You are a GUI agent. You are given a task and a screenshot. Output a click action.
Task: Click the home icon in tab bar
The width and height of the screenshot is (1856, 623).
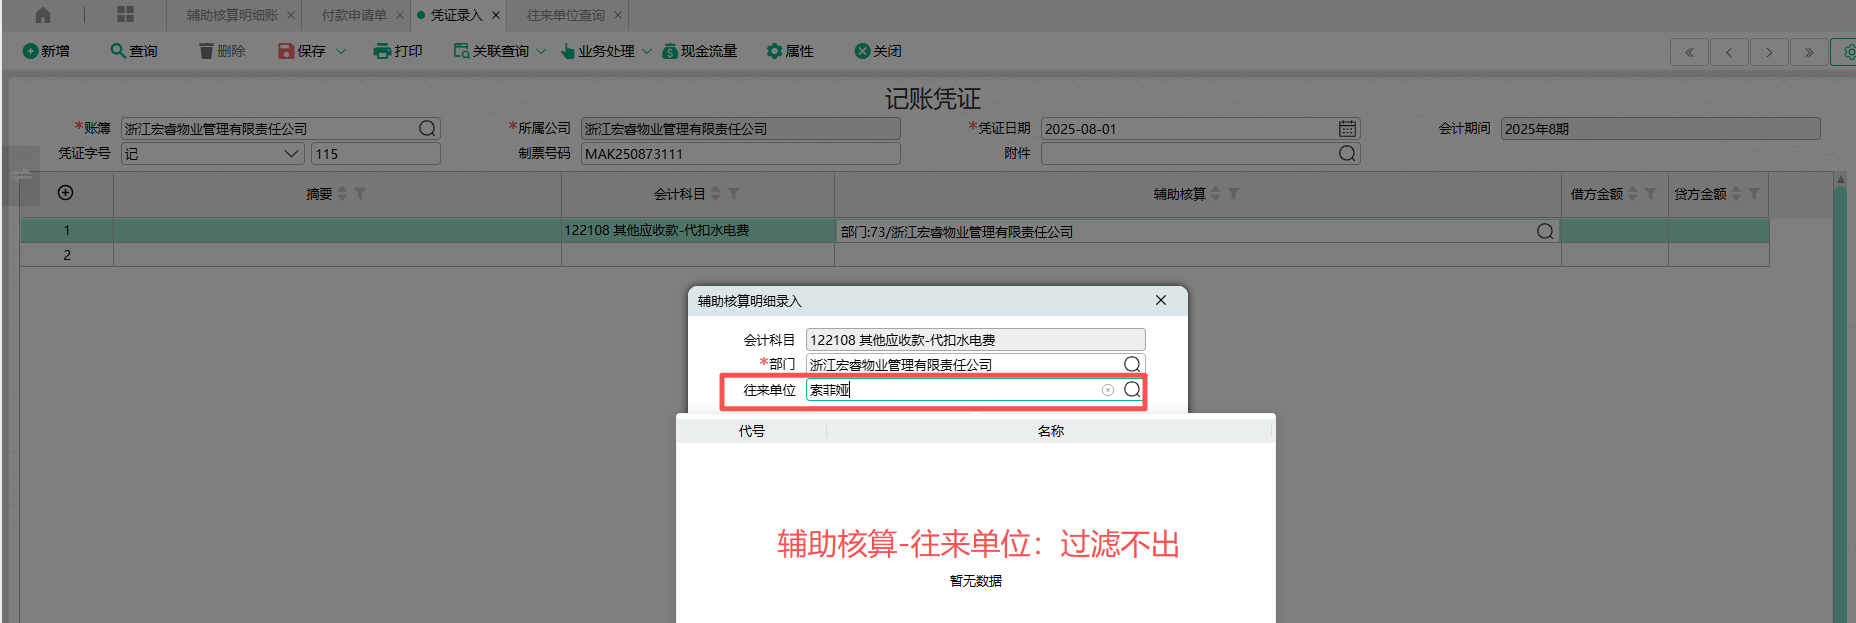tap(43, 15)
